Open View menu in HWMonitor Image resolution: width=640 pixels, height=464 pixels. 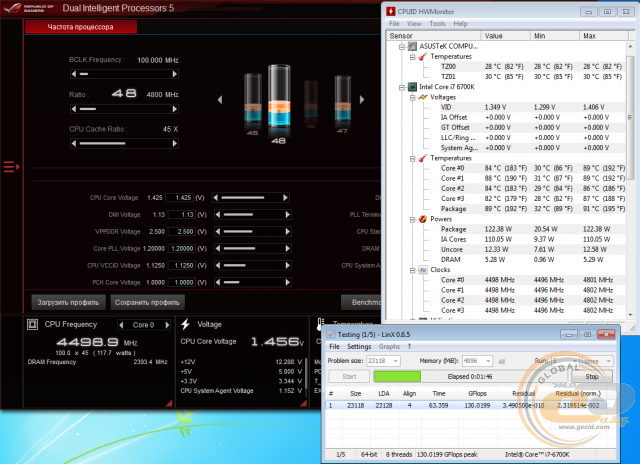(414, 24)
